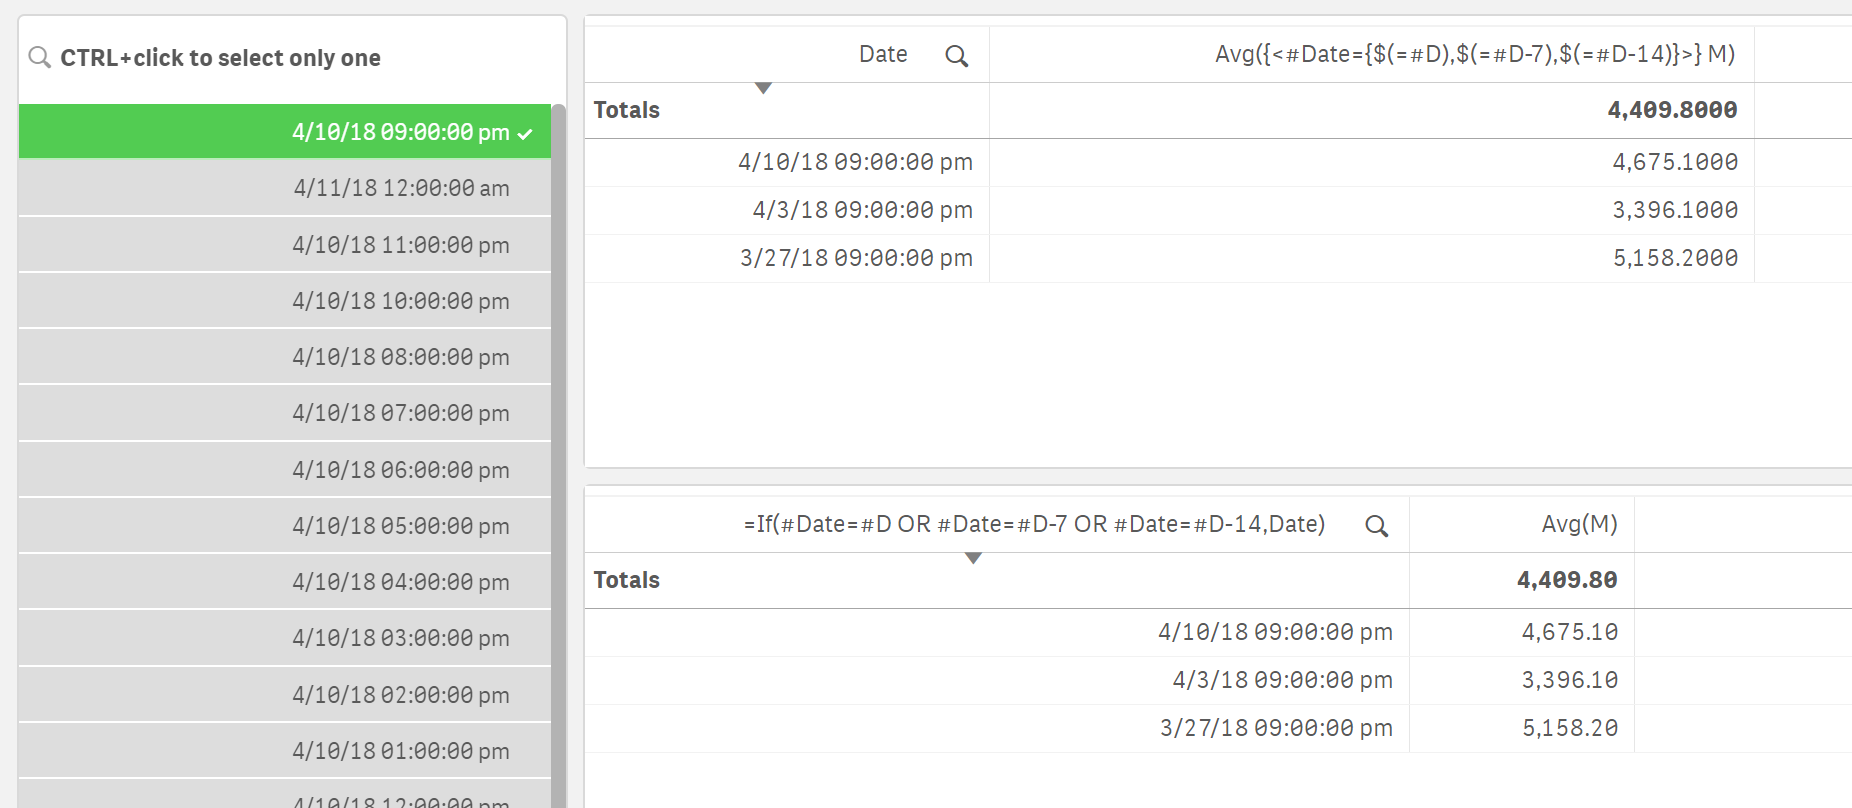
Task: Click the filter pane vertical scrollbar
Action: coord(559,456)
